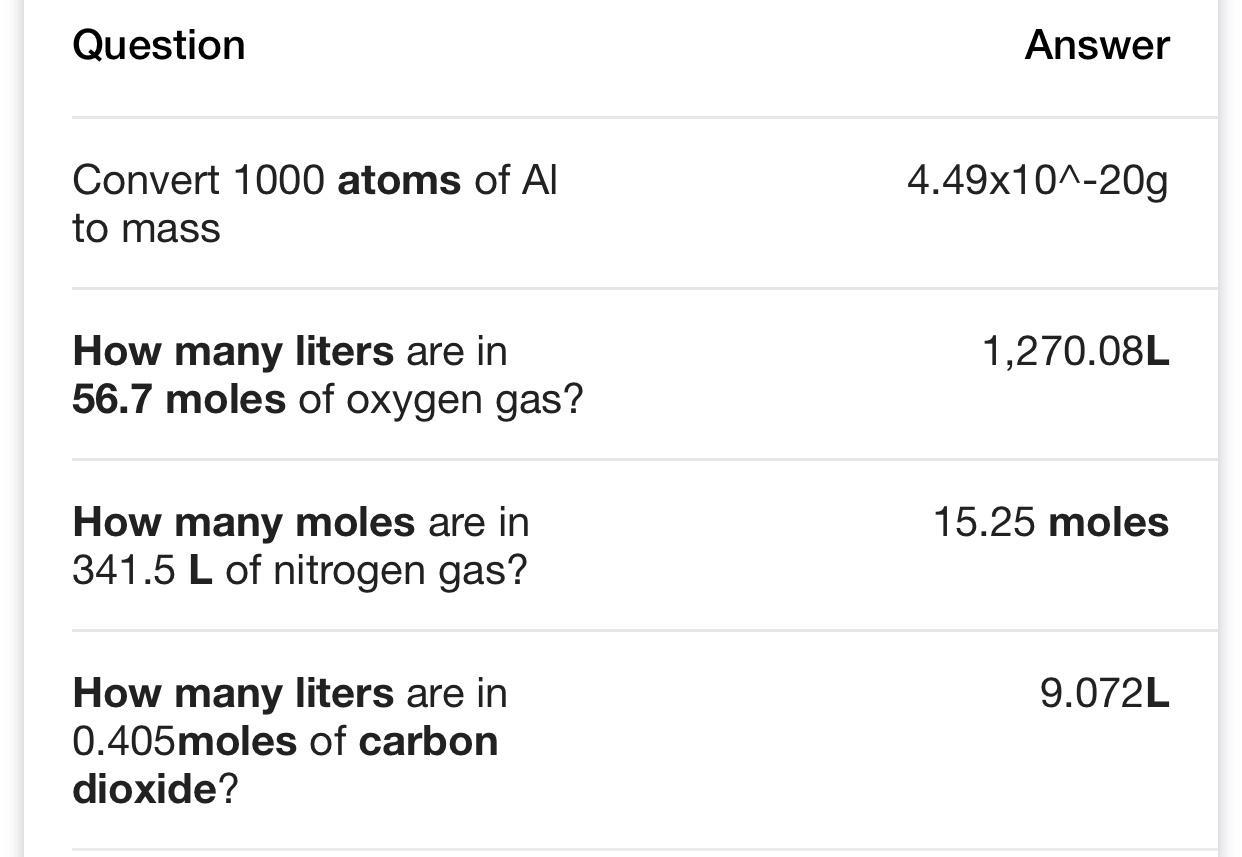Click the answer 1,270.08L

point(1076,351)
